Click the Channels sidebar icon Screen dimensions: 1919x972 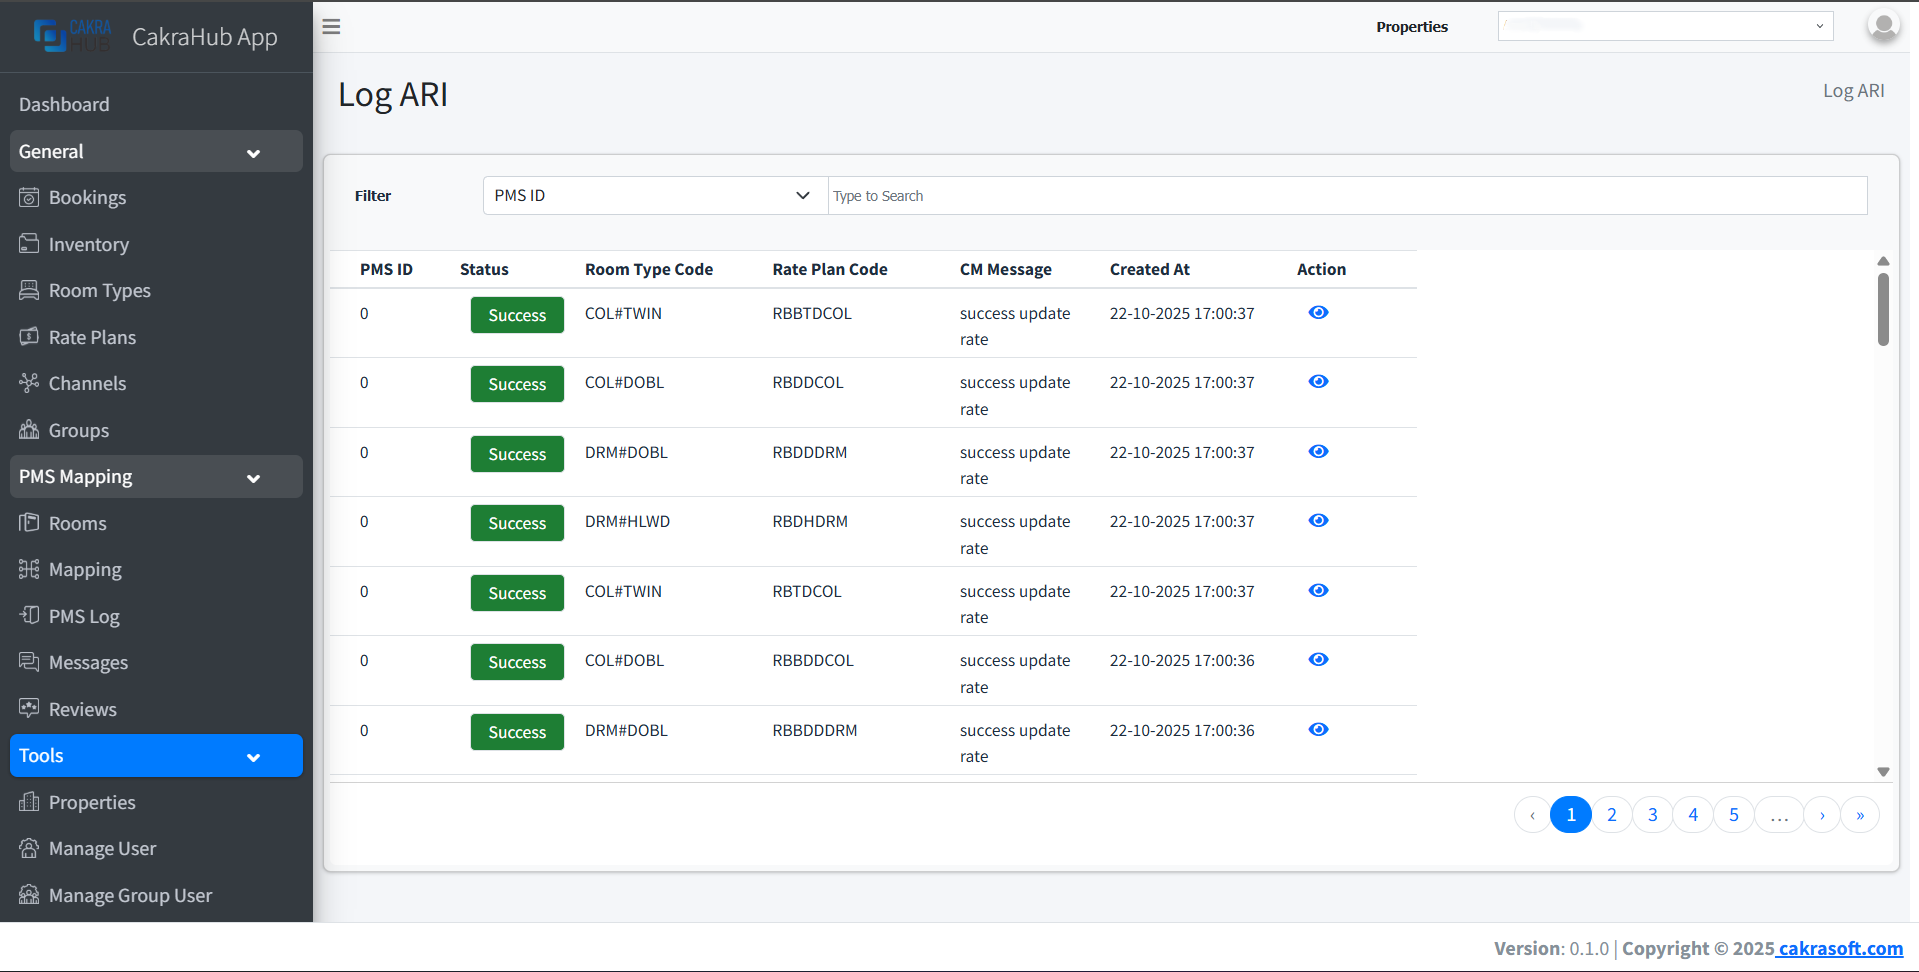29,383
